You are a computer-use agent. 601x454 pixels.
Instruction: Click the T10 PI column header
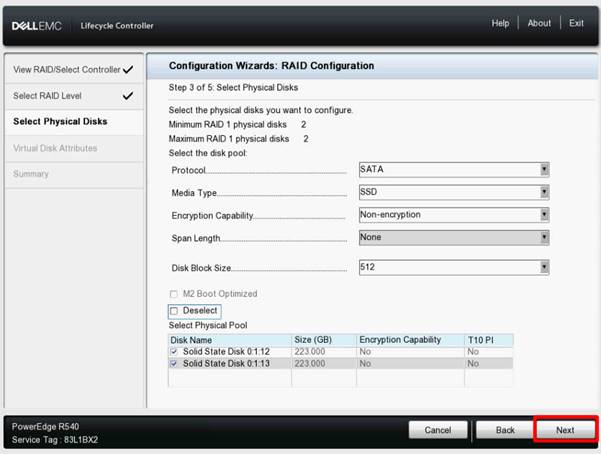[x=489, y=340]
